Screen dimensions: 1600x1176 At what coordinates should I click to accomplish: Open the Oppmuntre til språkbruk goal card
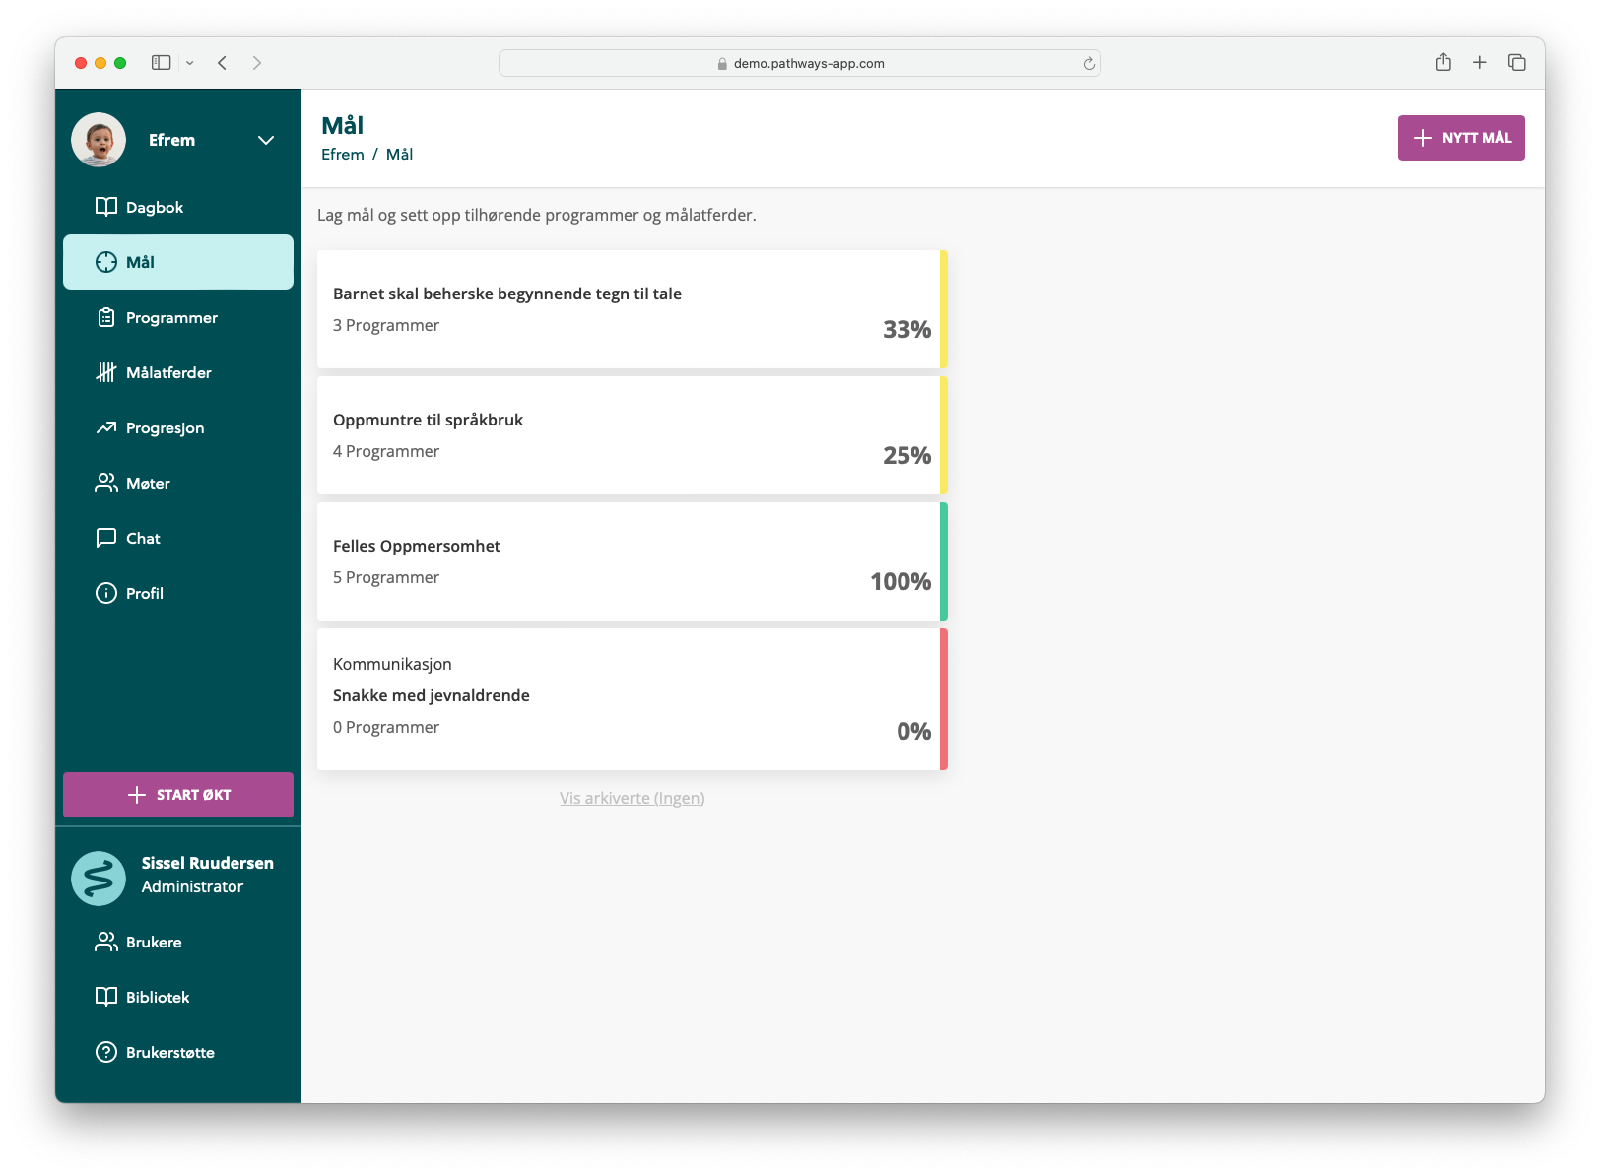632,435
